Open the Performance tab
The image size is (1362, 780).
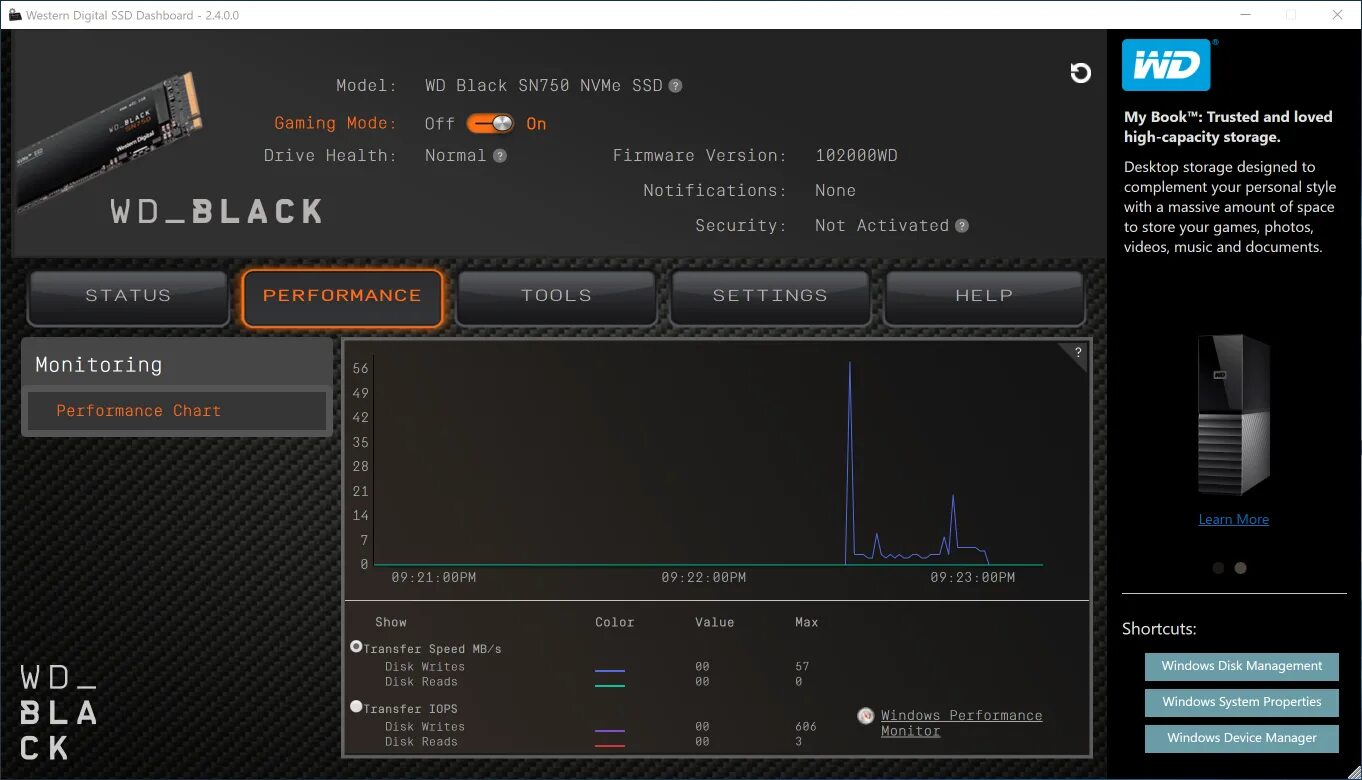(342, 297)
